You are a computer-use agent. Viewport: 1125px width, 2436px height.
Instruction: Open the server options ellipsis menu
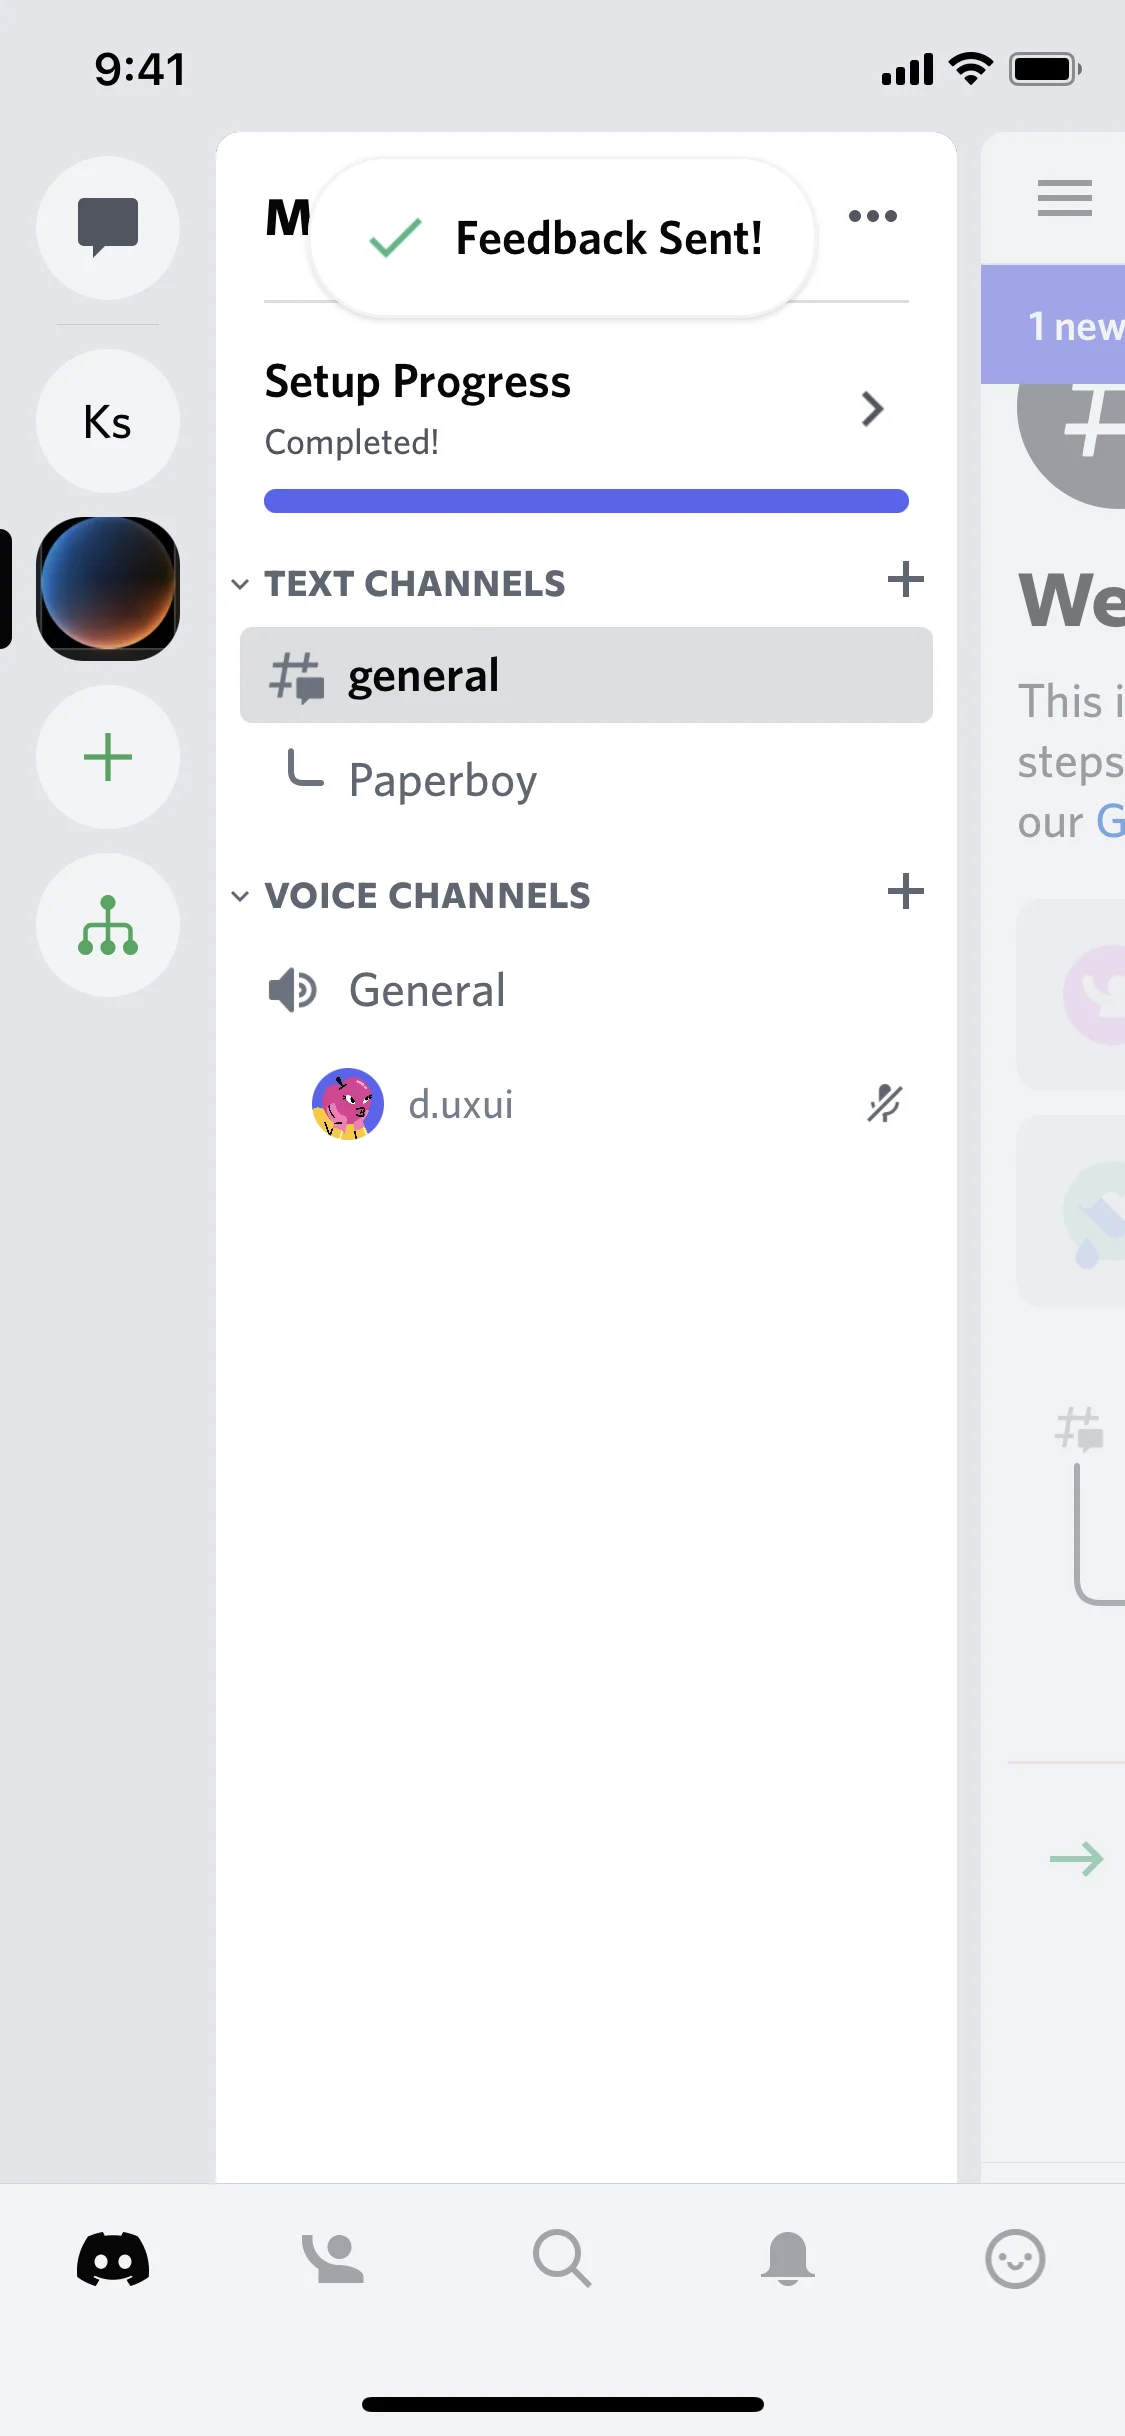[871, 216]
